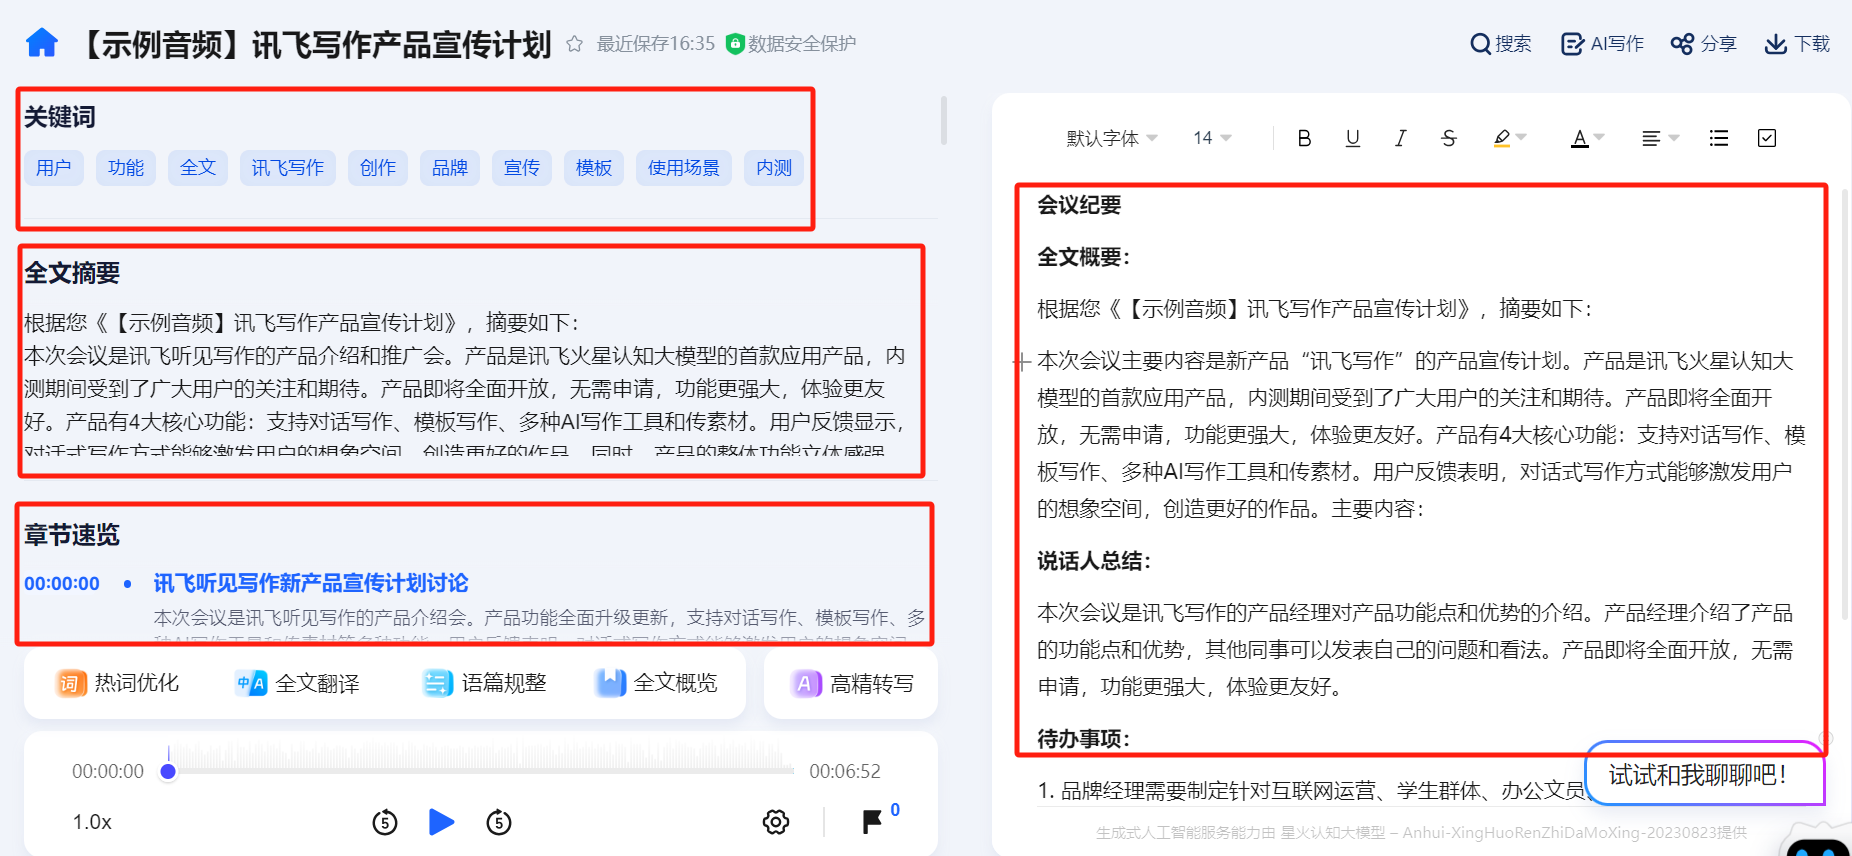The image size is (1852, 856).
Task: Click the 关键词 section heading
Action: coord(60,117)
